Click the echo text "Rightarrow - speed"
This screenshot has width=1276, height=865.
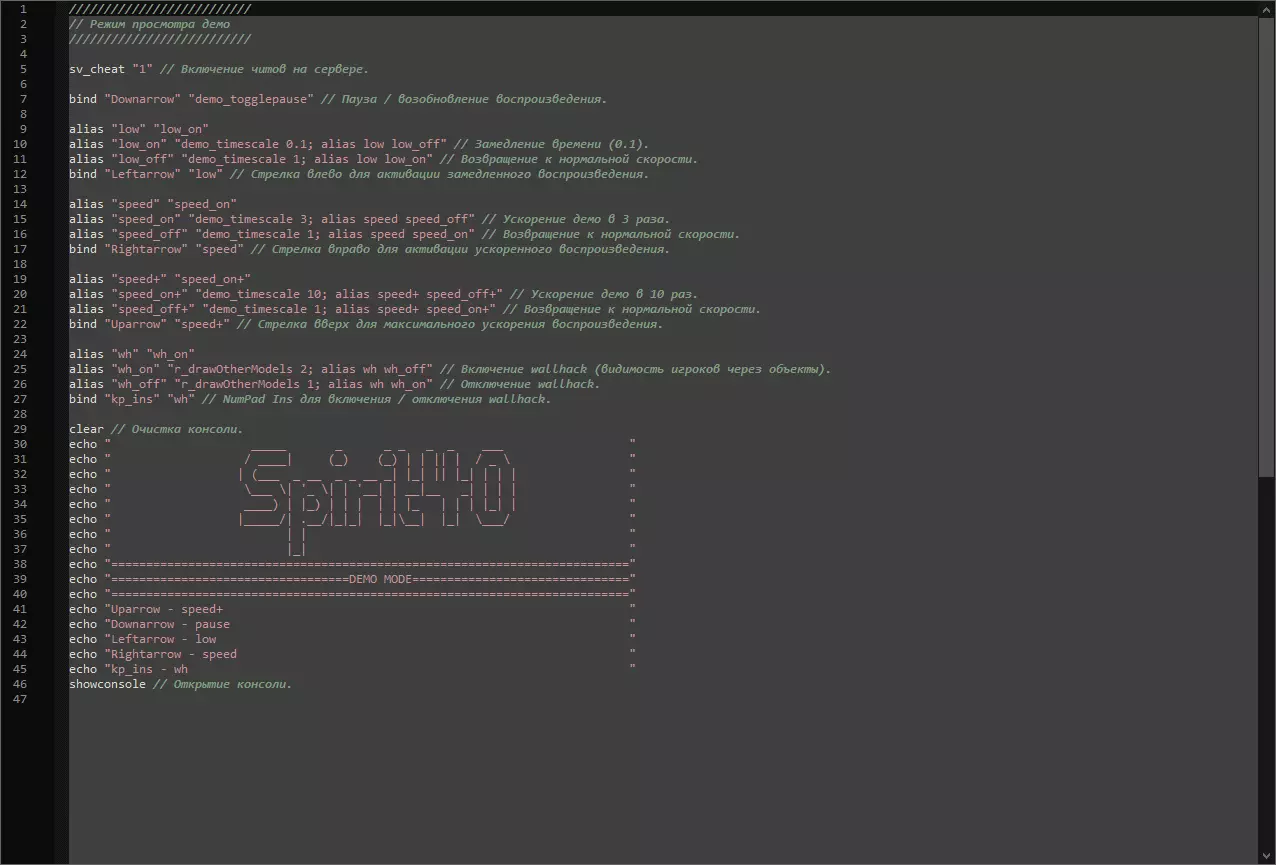(174, 654)
